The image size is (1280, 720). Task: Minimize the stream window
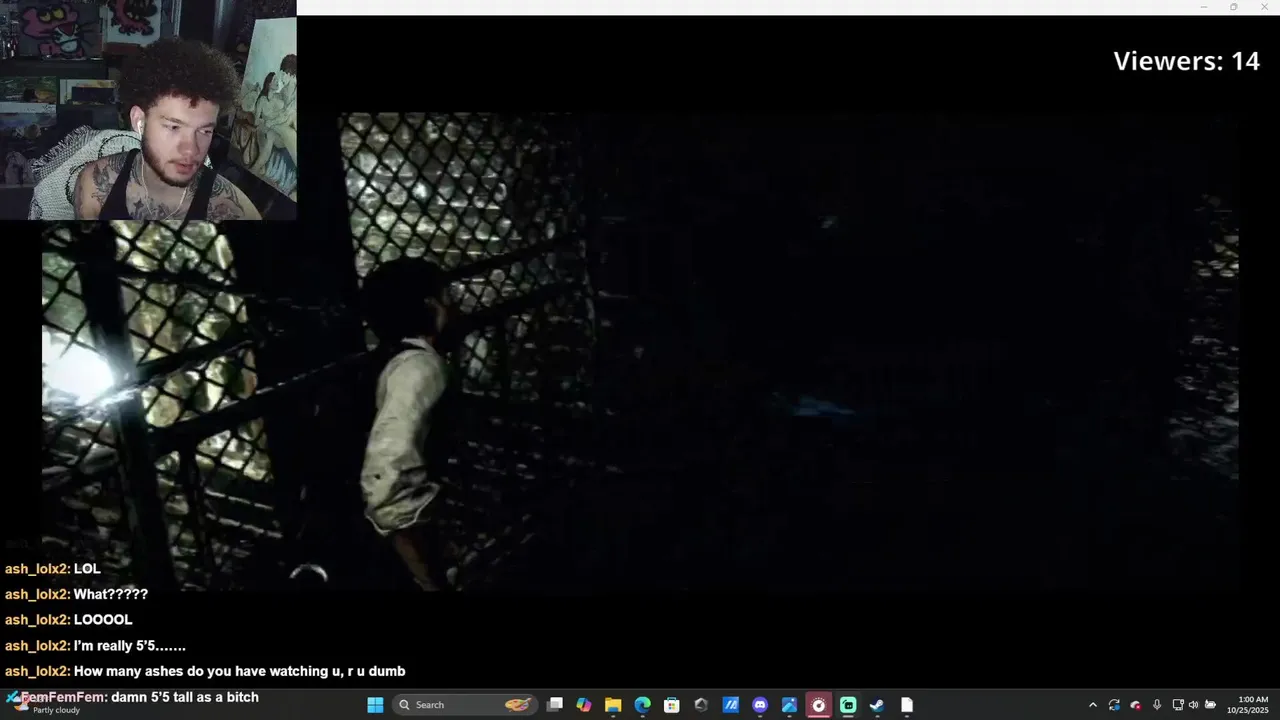tap(1203, 7)
